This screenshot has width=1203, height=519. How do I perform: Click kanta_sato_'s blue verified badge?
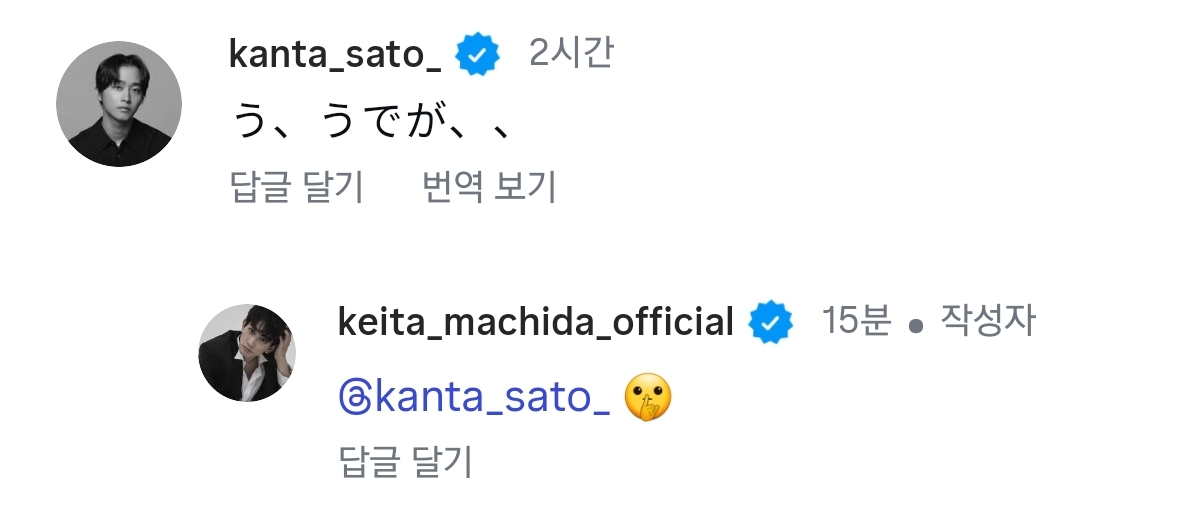[478, 56]
